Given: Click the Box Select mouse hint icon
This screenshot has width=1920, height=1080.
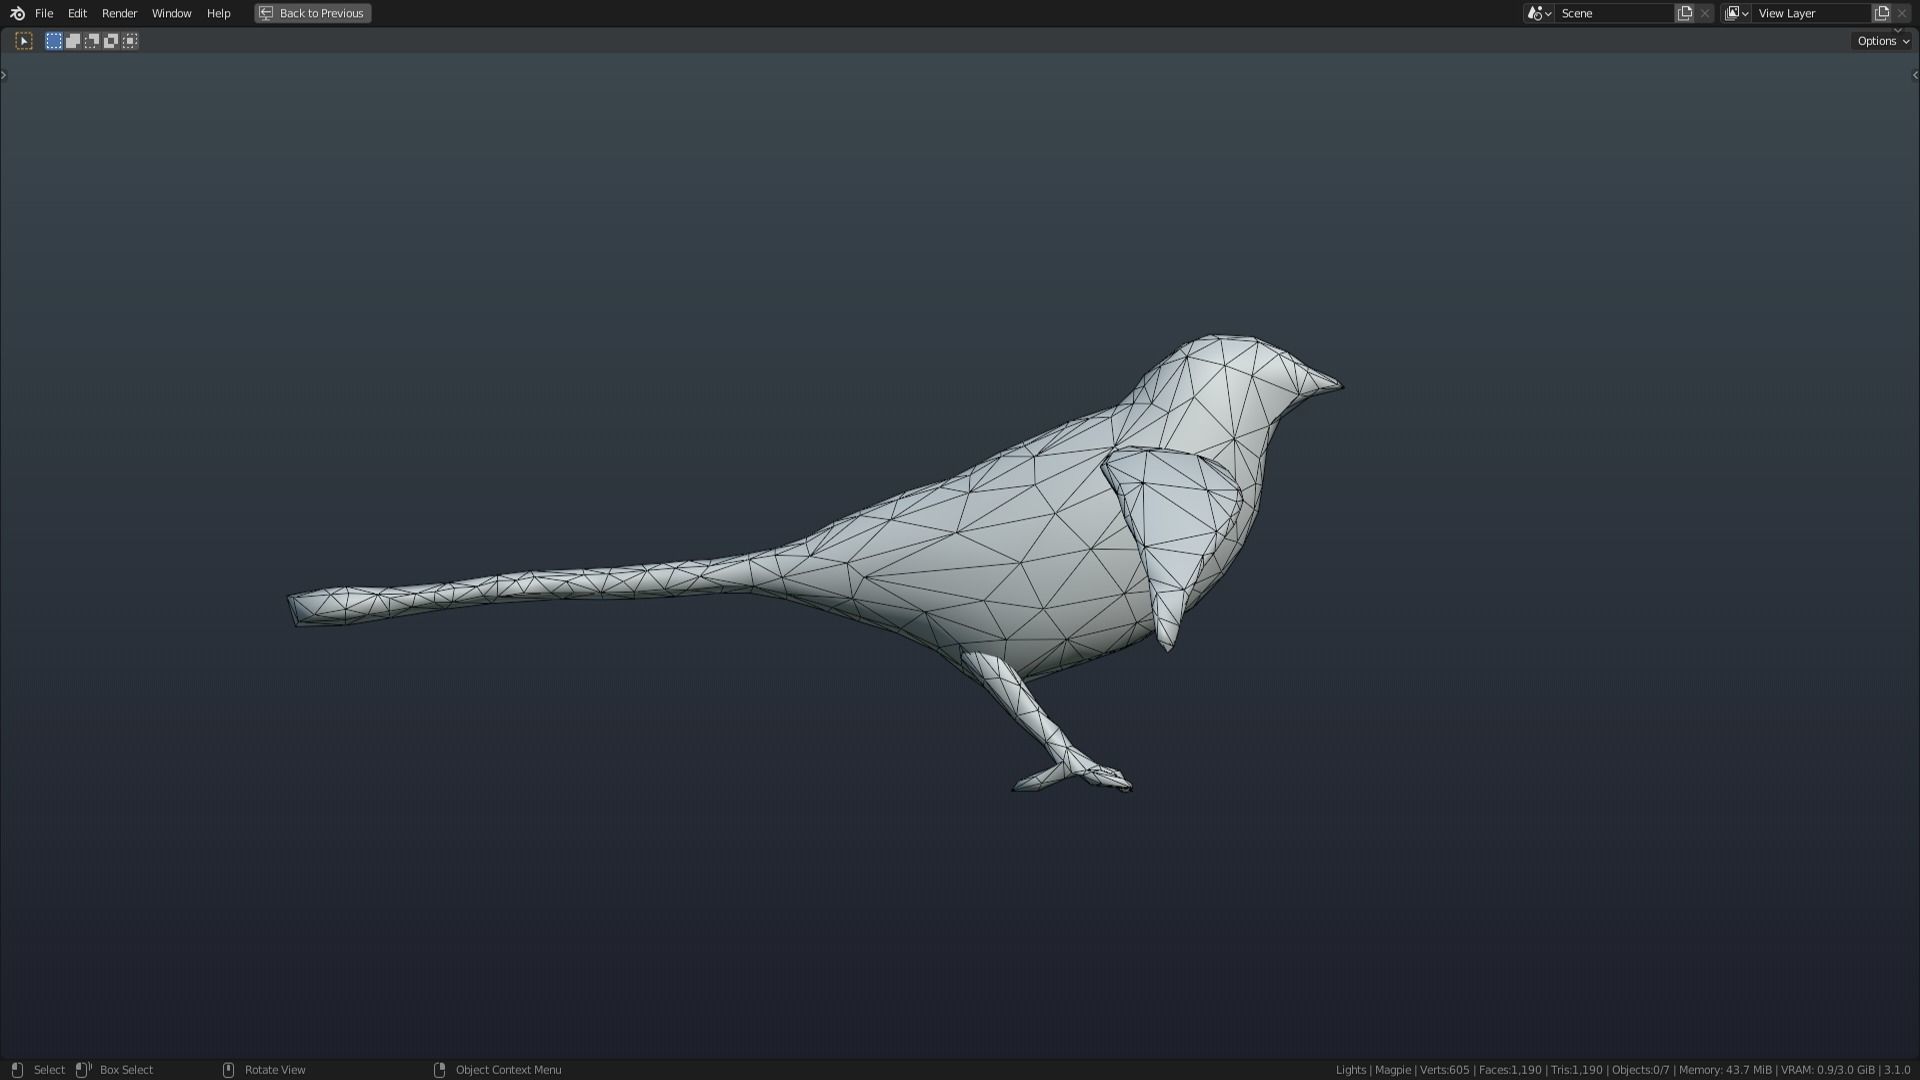Looking at the screenshot, I should [x=84, y=1070].
